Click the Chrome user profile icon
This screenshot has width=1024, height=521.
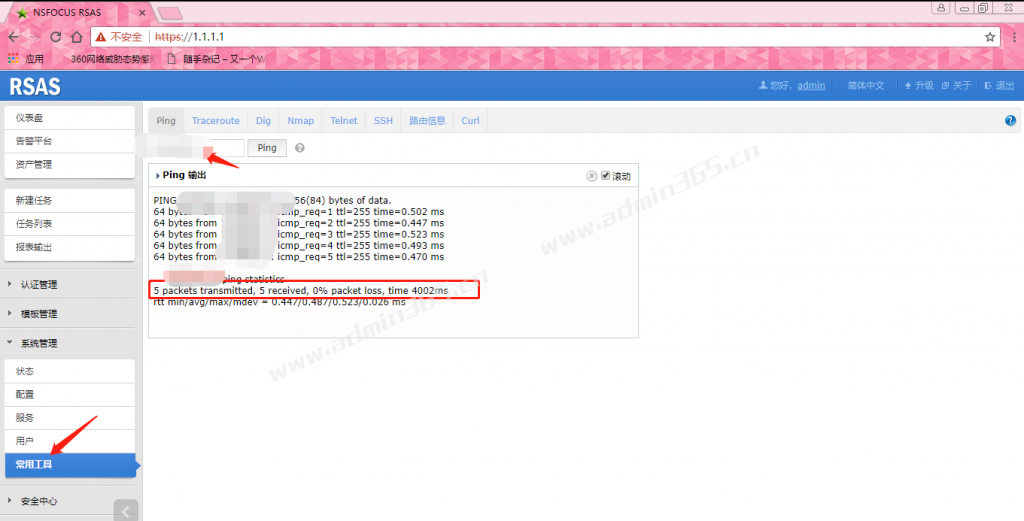tap(941, 8)
